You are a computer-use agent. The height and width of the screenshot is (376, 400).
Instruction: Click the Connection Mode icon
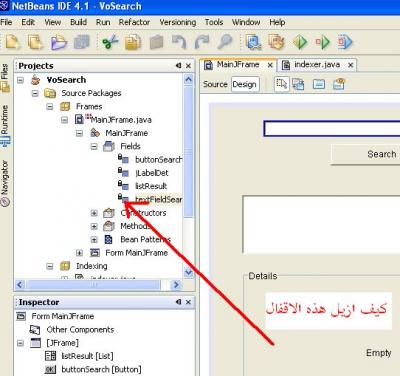(x=298, y=84)
